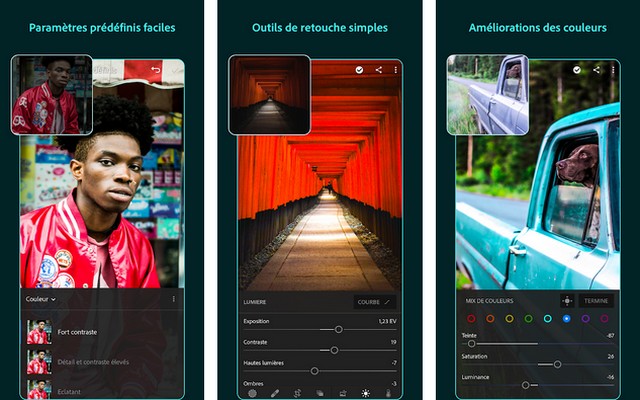Open the three-dot menu on the torii gate screen
Image resolution: width=640 pixels, height=400 pixels.
click(x=396, y=70)
